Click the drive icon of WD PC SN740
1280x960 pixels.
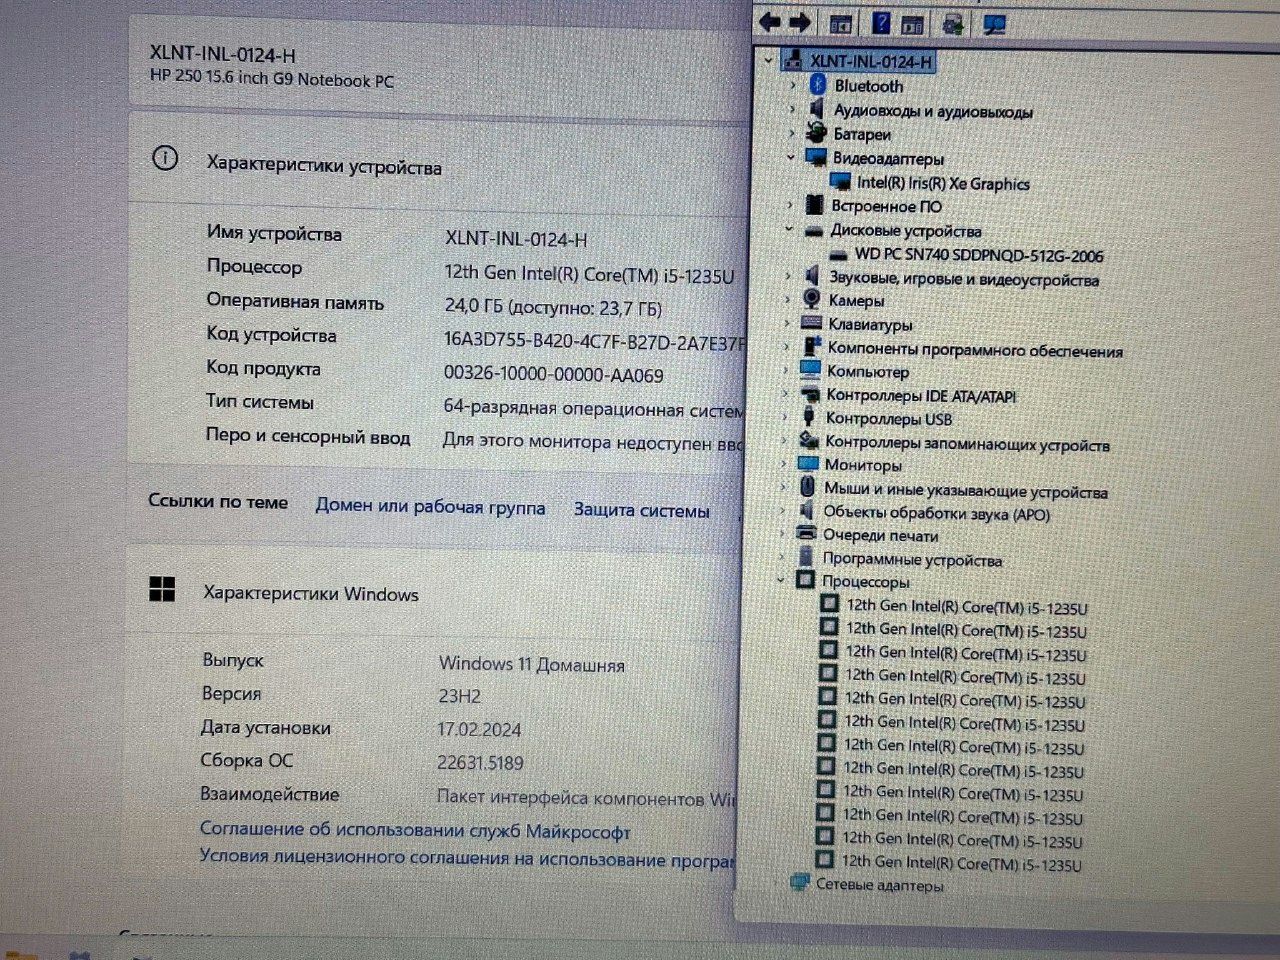coord(838,254)
